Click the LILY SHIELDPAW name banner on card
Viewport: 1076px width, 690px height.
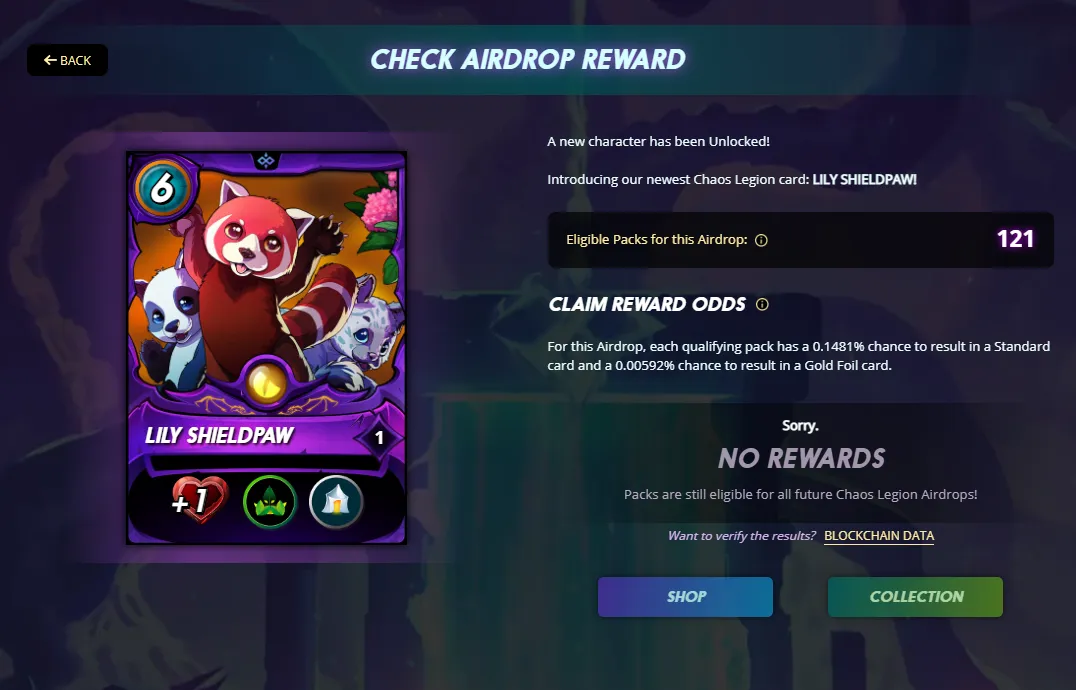pos(219,436)
